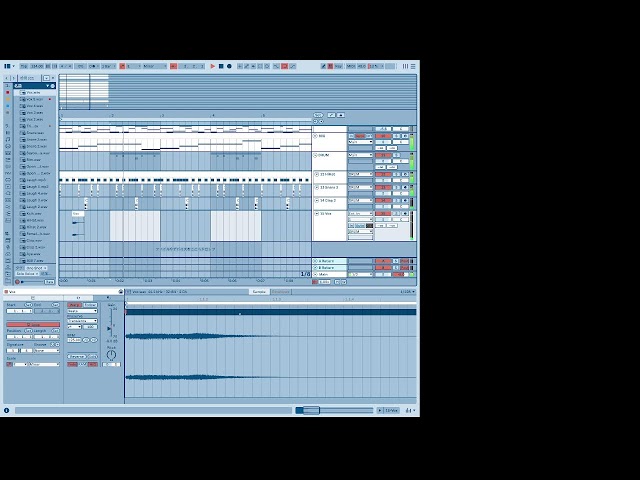Image resolution: width=640 pixels, height=480 pixels.
Task: Toggle the Scale Mode button in the top bar
Action: coord(122,66)
